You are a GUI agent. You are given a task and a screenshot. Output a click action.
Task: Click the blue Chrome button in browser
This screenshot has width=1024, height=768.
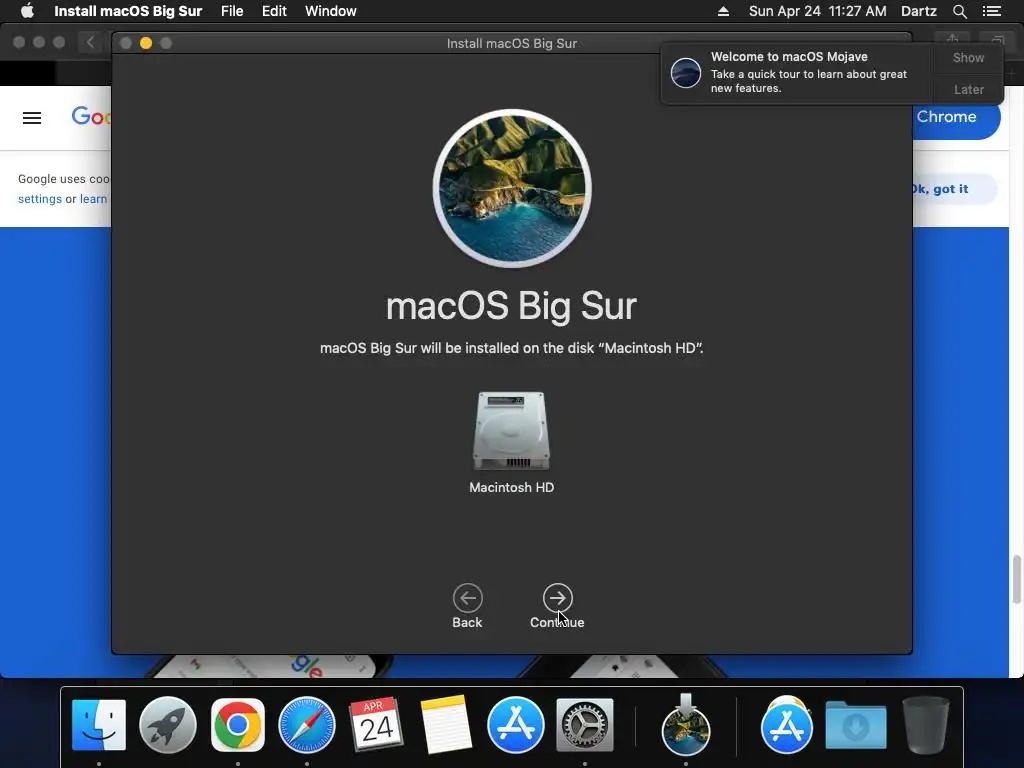click(956, 117)
